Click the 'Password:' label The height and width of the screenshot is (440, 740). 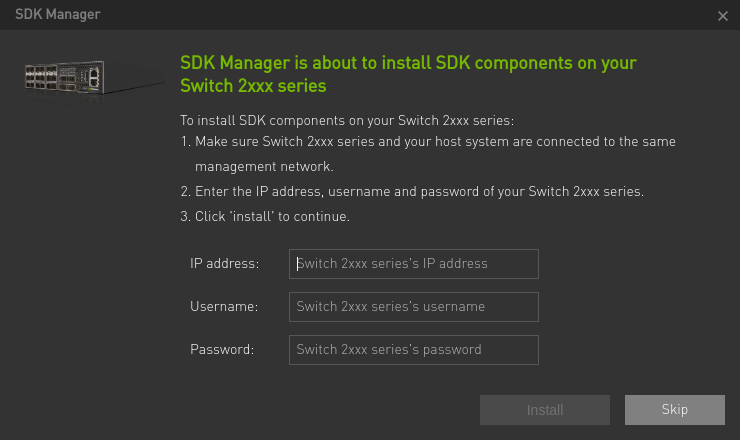(222, 350)
